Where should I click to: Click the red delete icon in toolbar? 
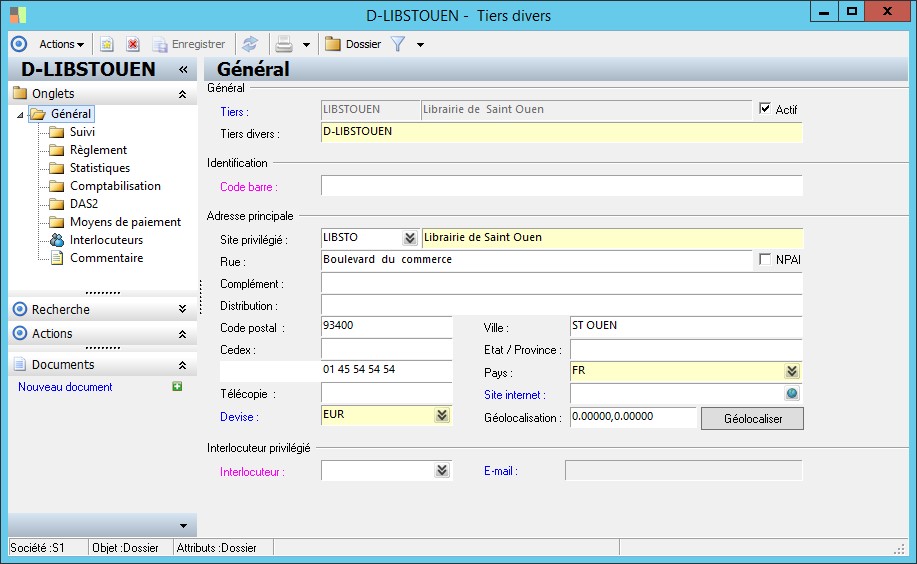pyautogui.click(x=132, y=44)
